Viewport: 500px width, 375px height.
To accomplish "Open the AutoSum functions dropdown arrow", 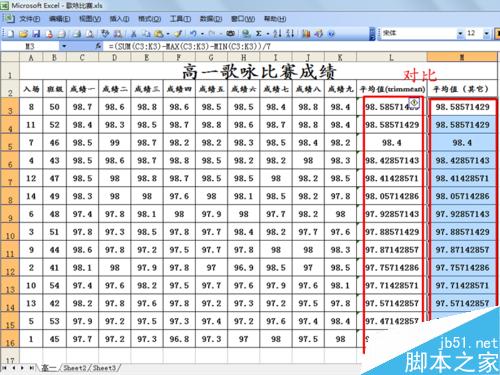I will pos(267,34).
